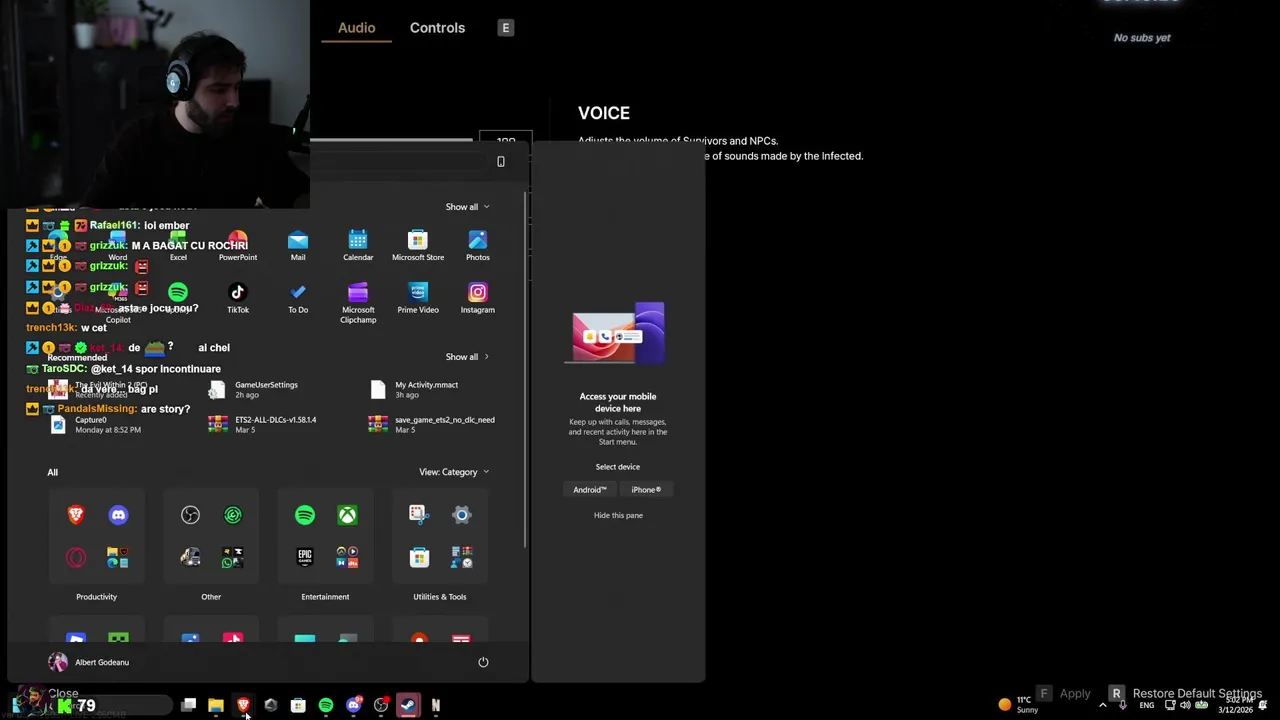Expand Other category overflow group
The height and width of the screenshot is (720, 1280).
point(233,557)
